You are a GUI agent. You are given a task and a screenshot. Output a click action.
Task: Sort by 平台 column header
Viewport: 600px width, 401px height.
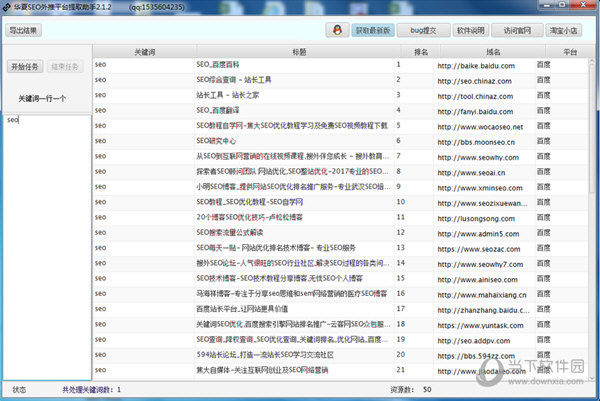pos(570,52)
